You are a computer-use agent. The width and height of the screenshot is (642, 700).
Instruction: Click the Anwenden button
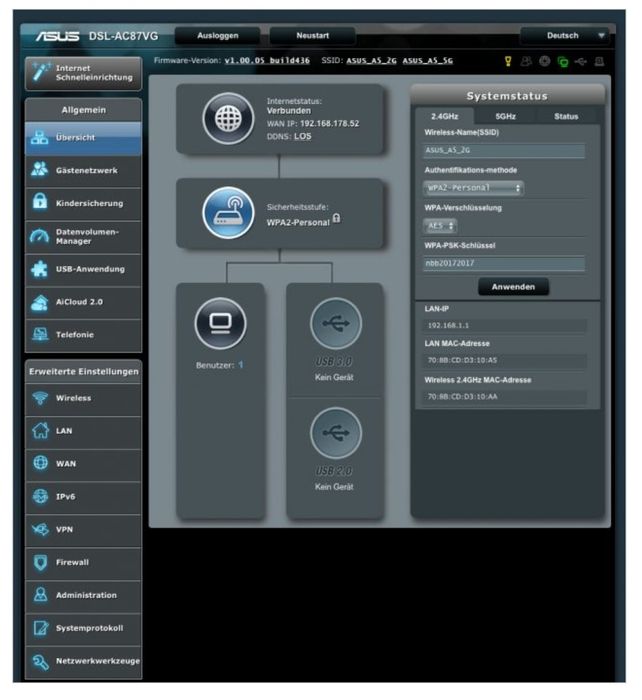(513, 287)
